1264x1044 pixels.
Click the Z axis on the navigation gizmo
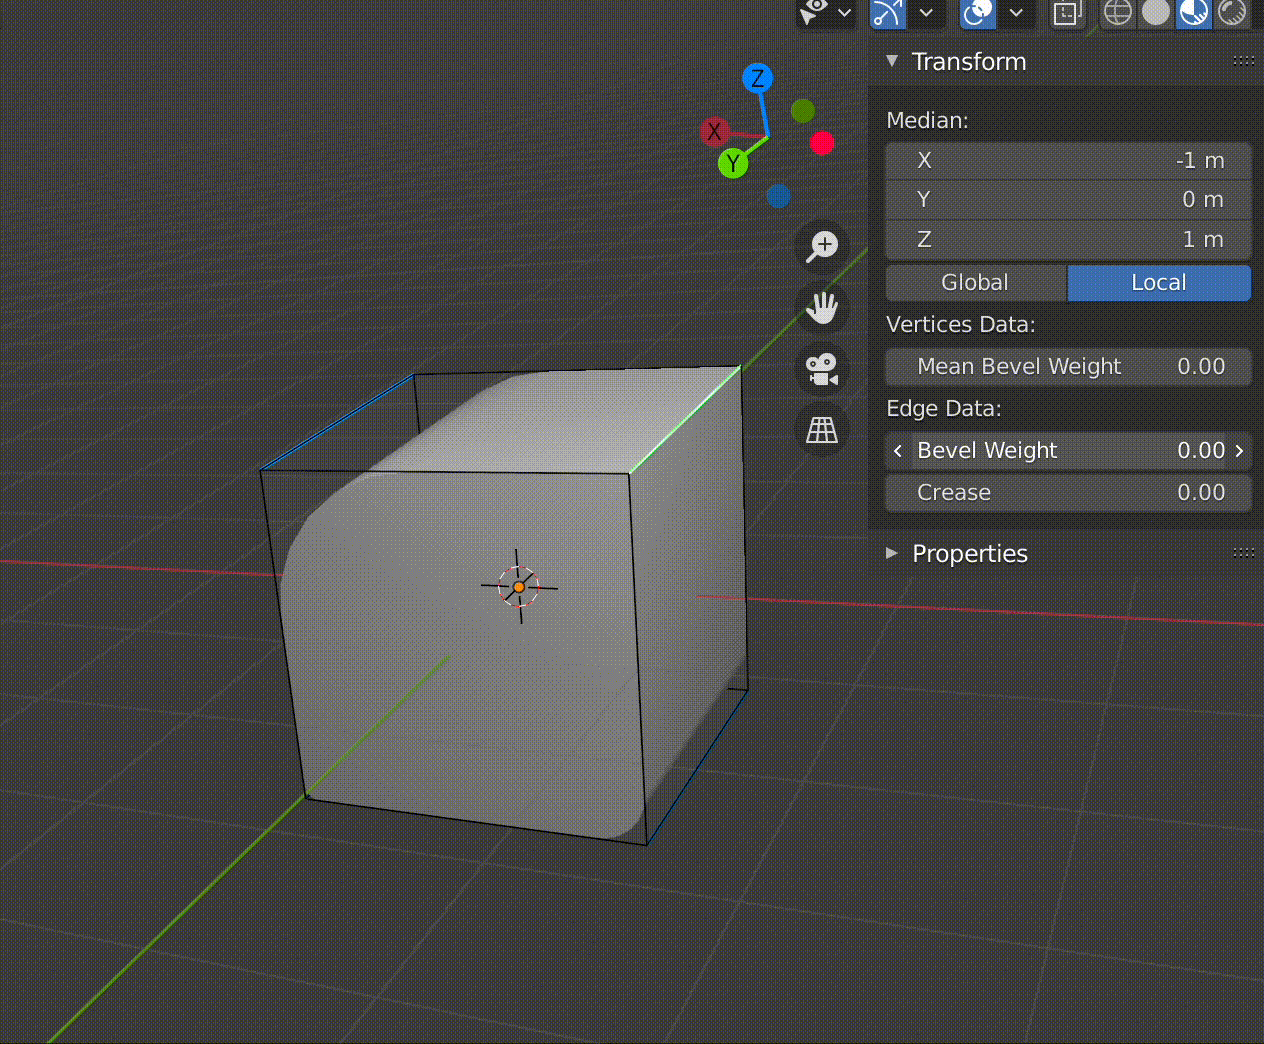[757, 79]
